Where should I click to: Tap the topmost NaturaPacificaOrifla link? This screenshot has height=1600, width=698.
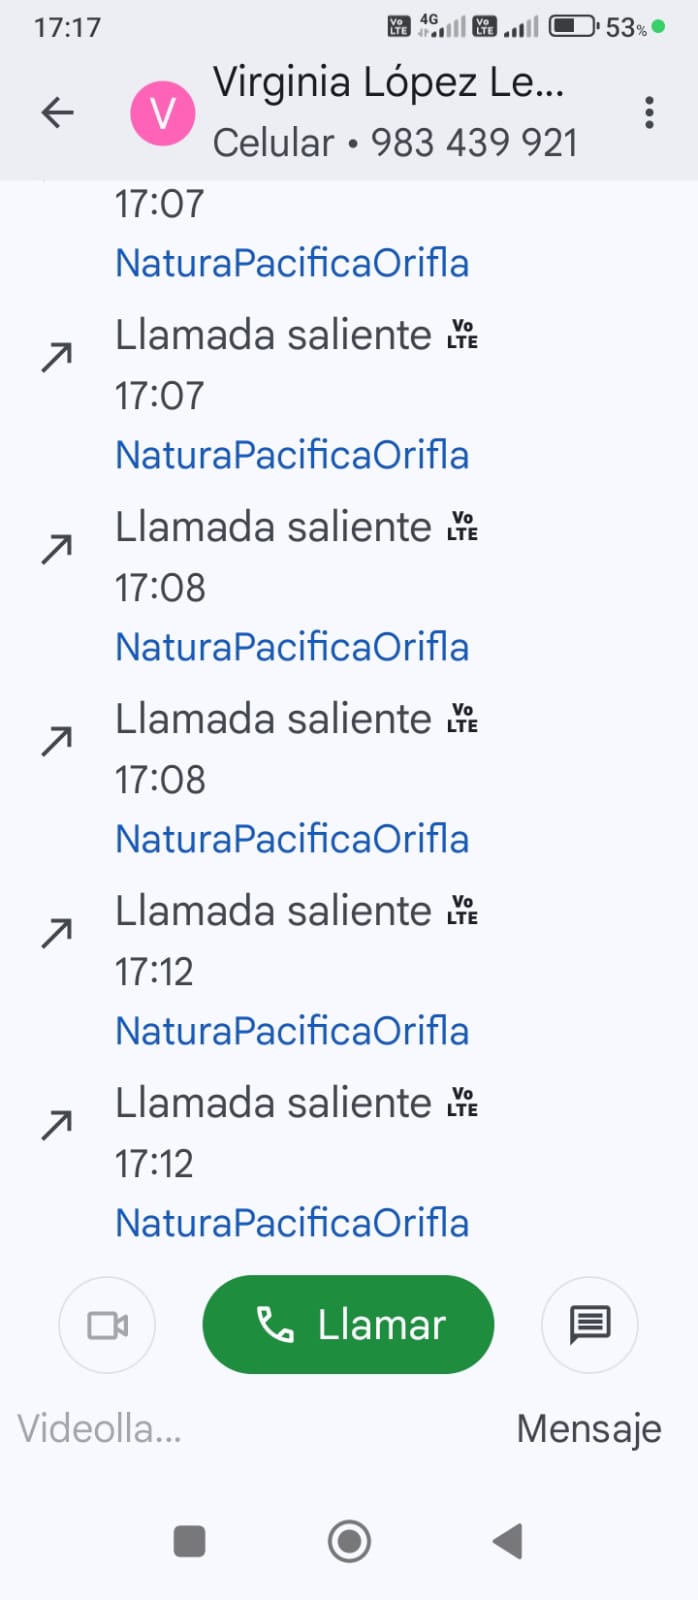tap(292, 263)
